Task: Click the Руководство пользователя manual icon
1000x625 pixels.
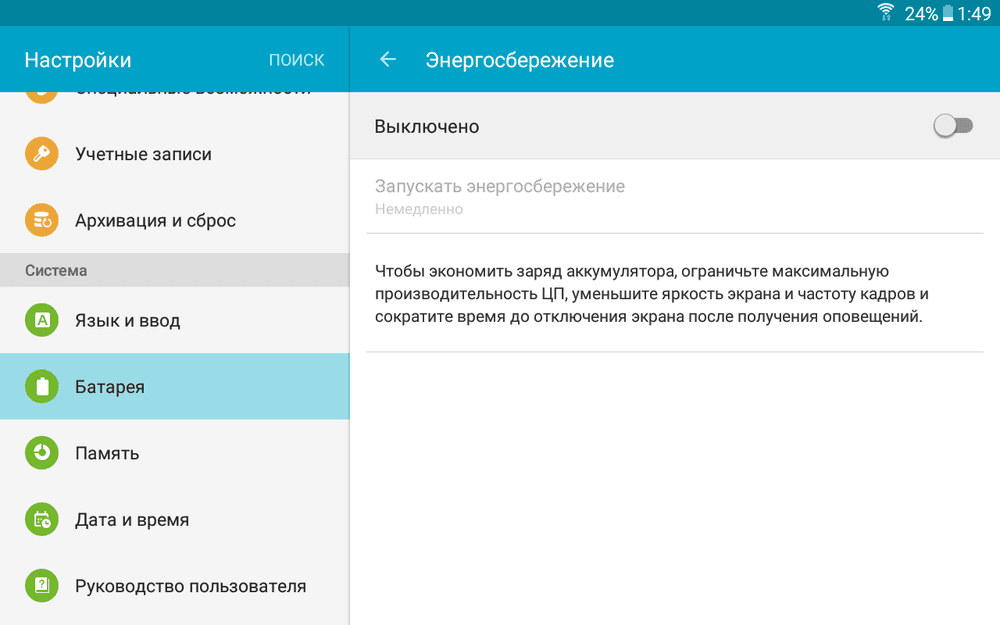Action: (41, 585)
